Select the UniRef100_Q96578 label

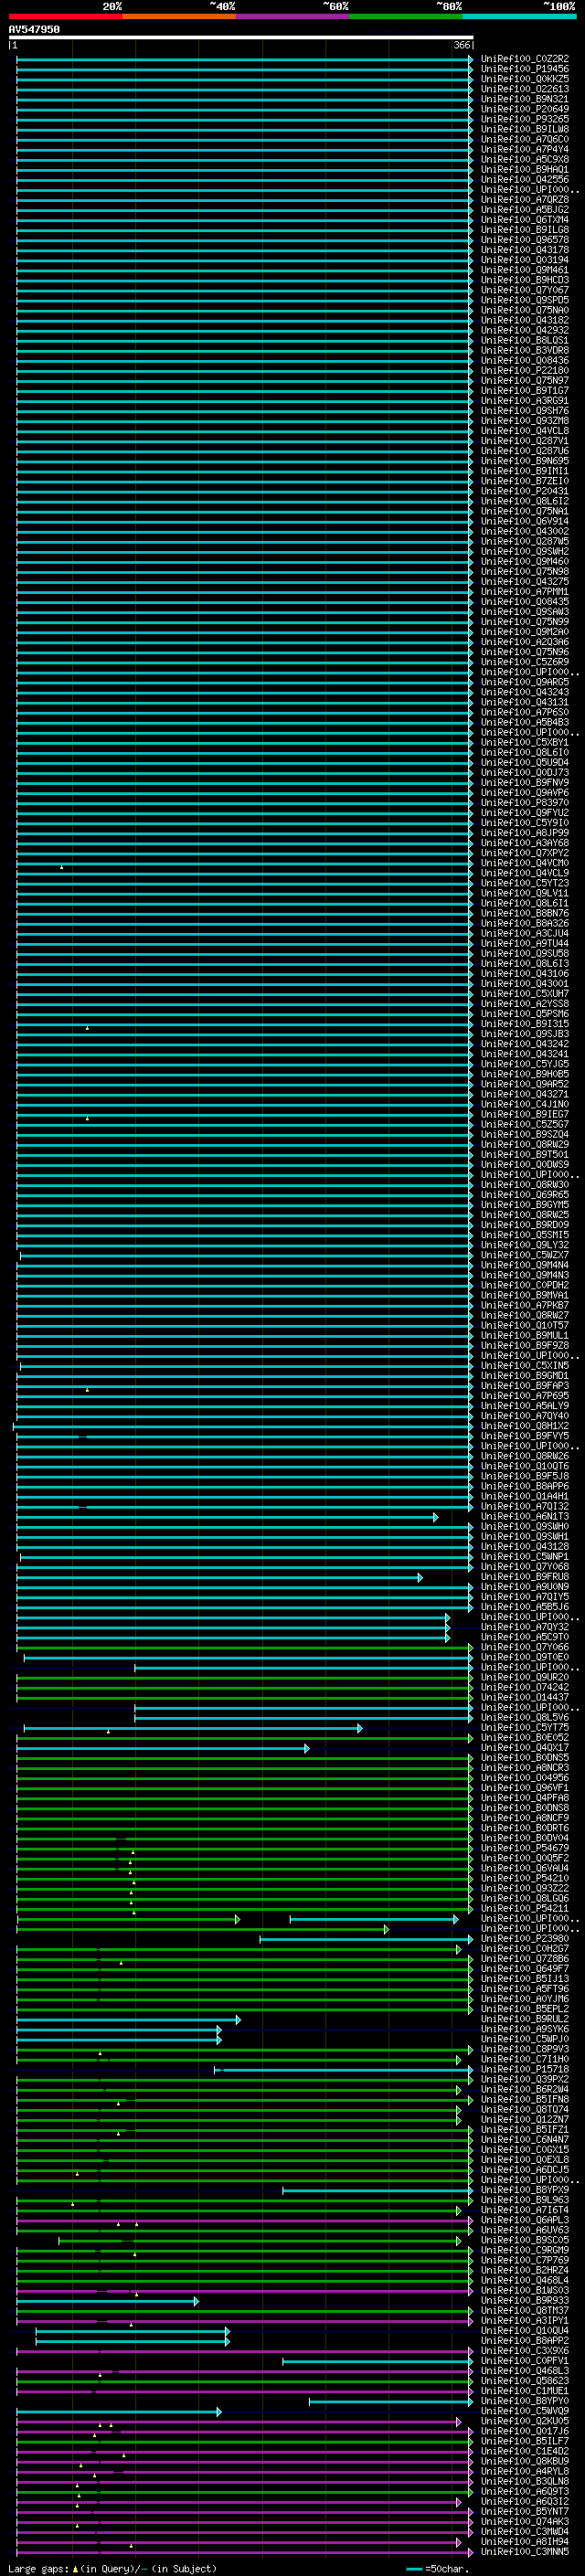click(x=525, y=240)
